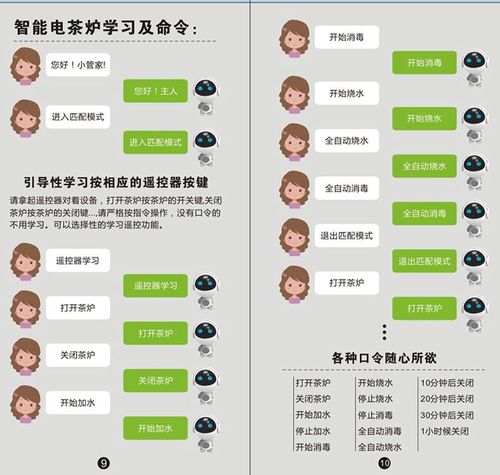The image size is (500, 475).
Task: Click '30分钟后关闭' in the command list
Action: pyautogui.click(x=447, y=415)
